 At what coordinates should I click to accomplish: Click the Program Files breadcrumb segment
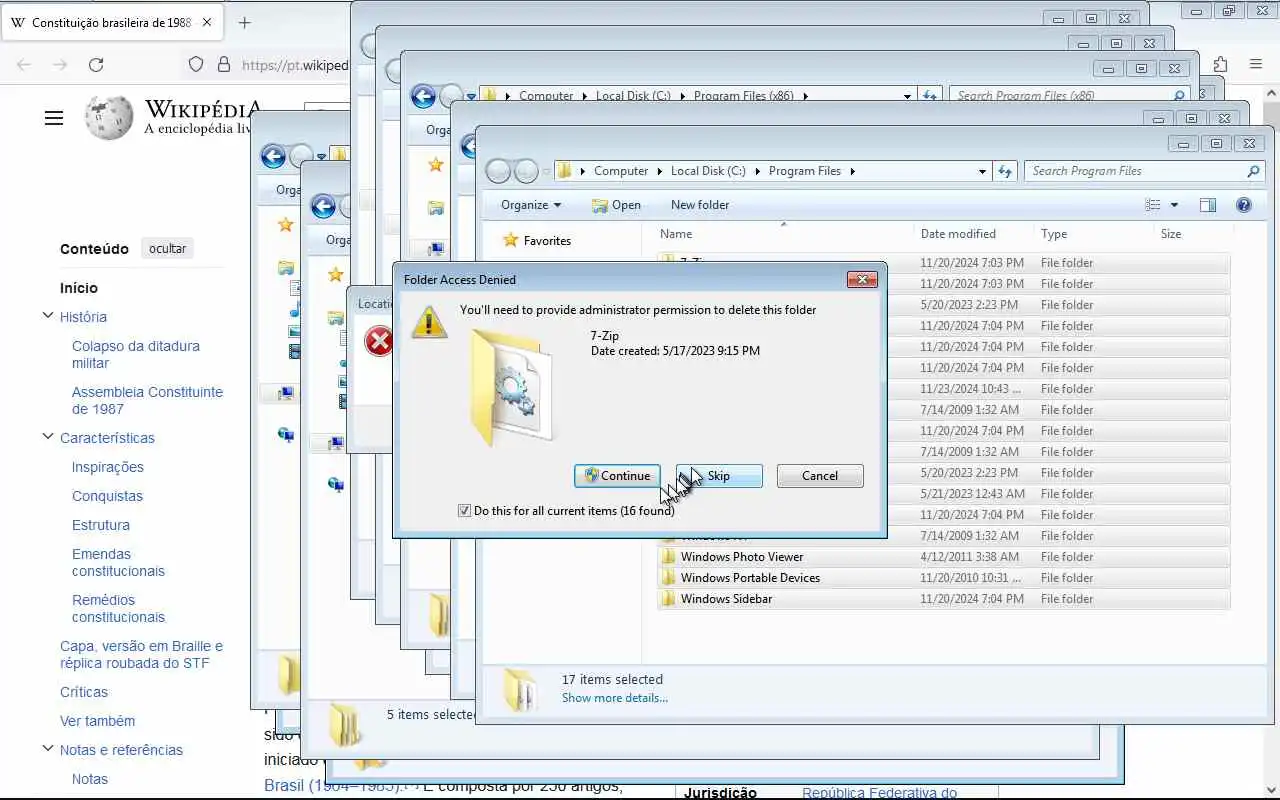tap(805, 171)
